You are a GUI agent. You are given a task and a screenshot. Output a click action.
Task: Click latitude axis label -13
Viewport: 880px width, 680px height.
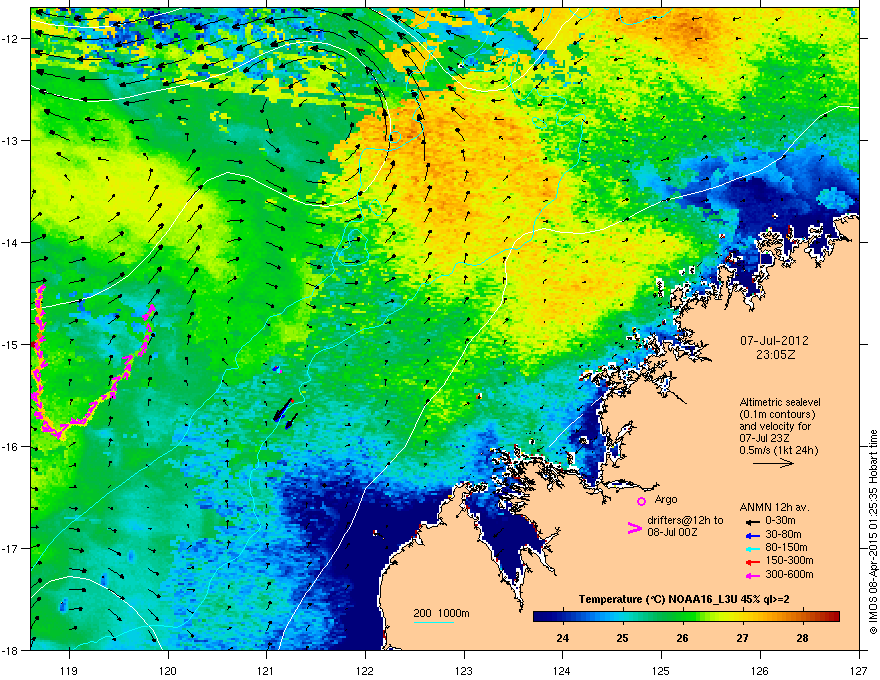11,140
